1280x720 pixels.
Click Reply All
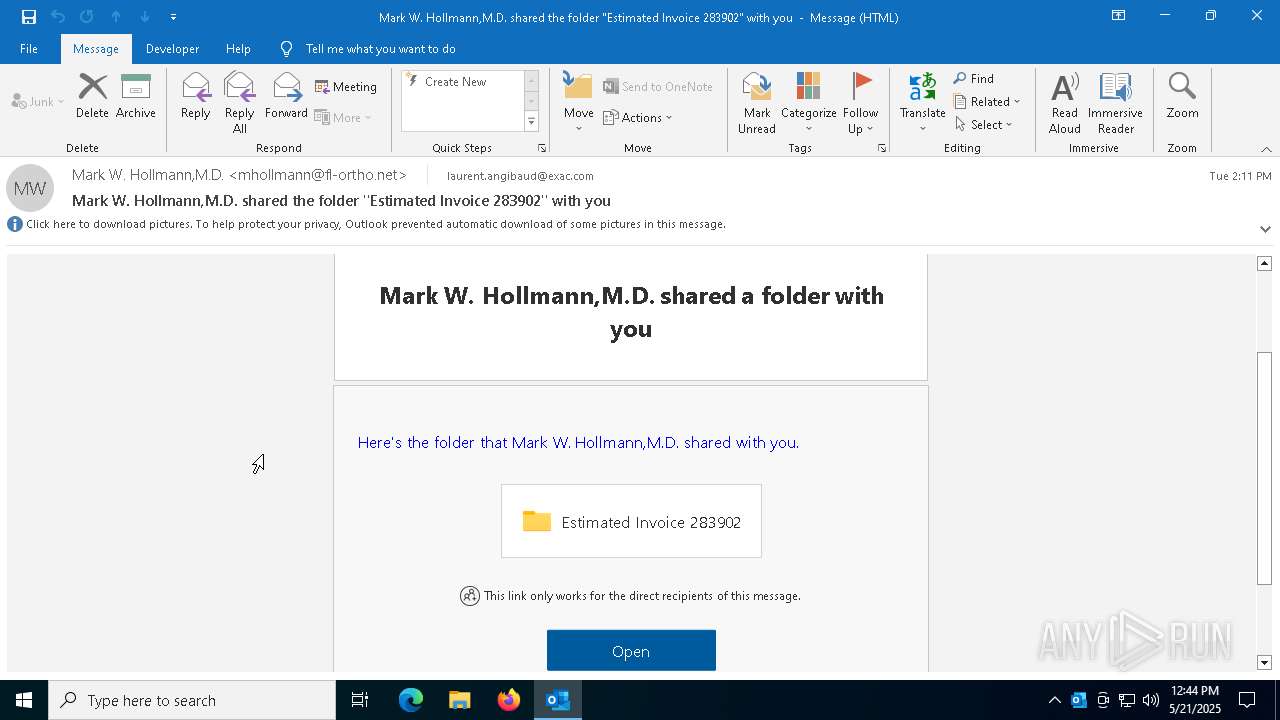tap(240, 103)
